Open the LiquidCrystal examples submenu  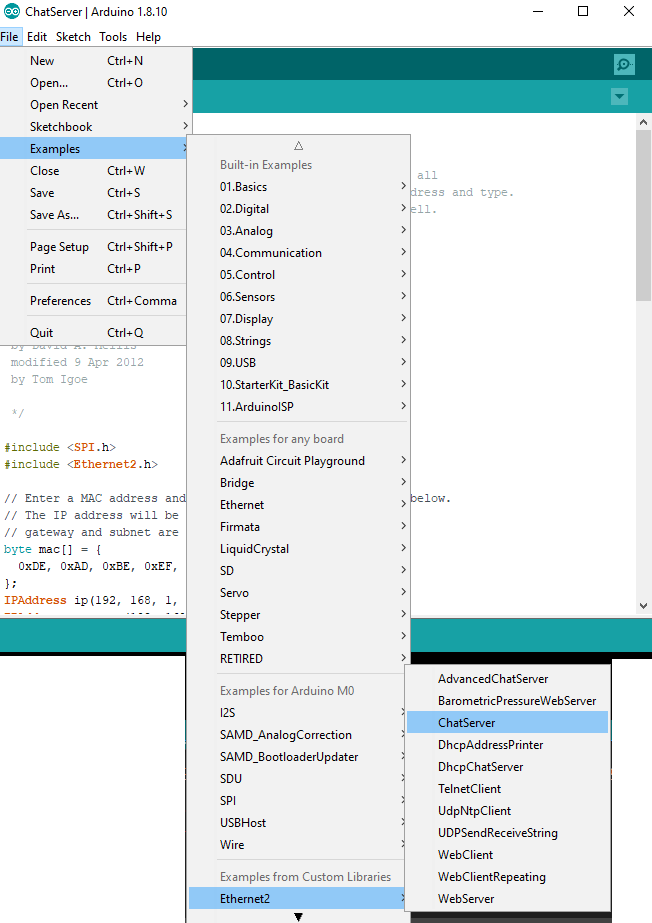pos(298,549)
